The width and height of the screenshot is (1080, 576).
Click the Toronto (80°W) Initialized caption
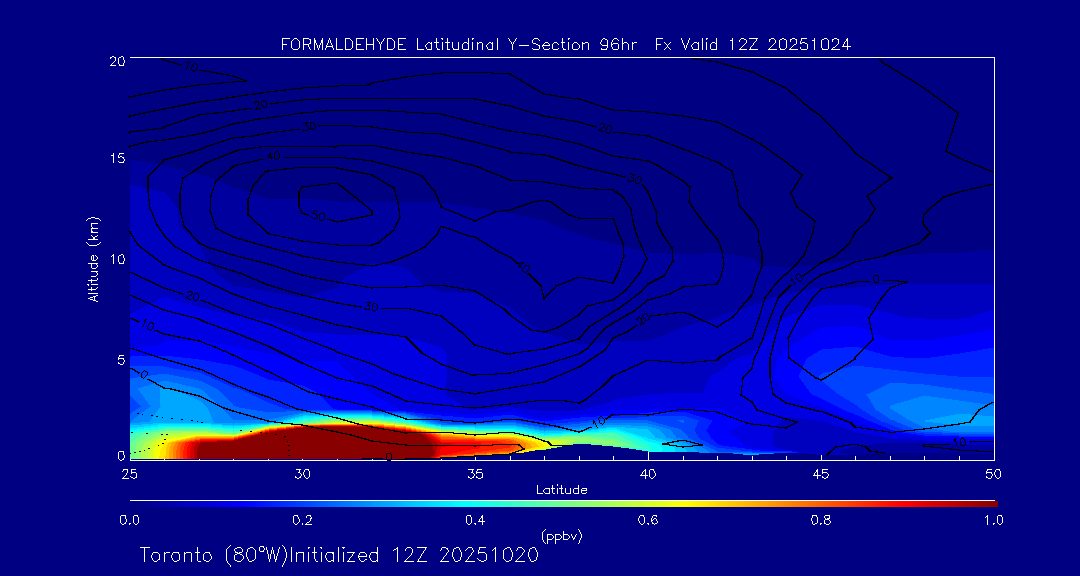339,555
